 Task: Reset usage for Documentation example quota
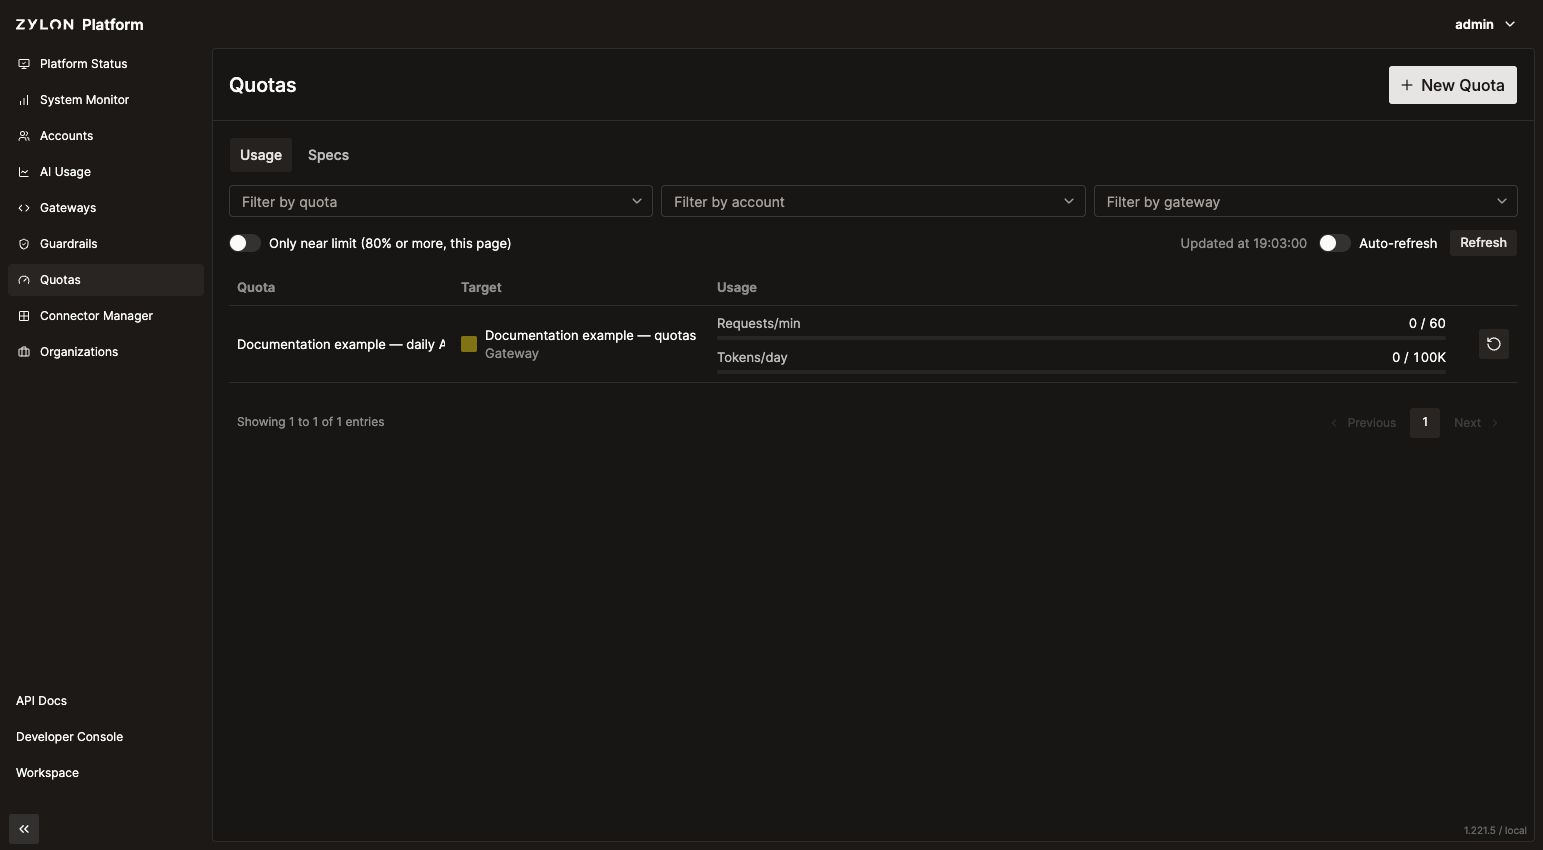pos(1494,344)
